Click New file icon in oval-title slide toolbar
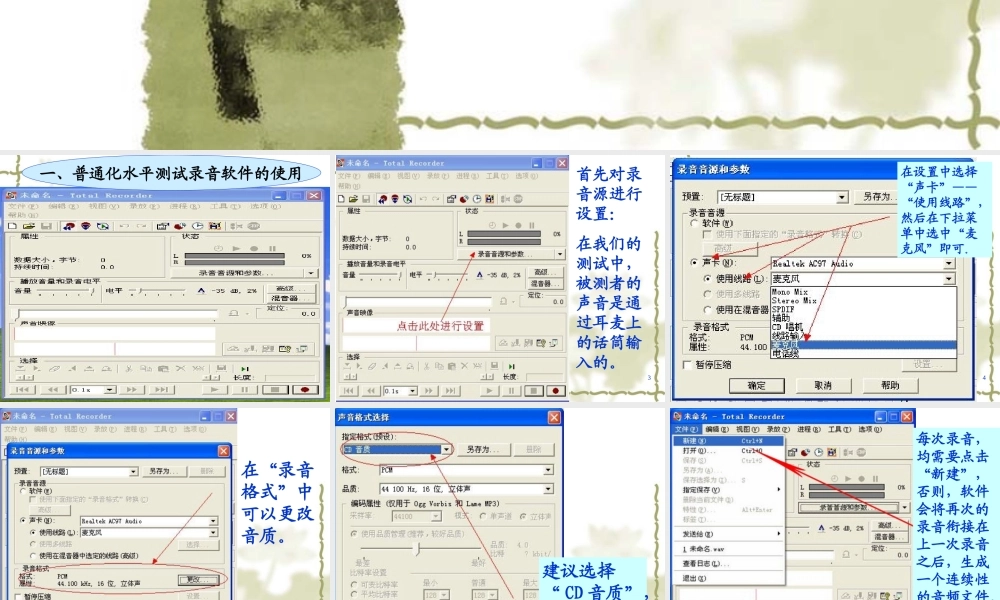Viewport: 1000px width, 600px height. (12, 226)
